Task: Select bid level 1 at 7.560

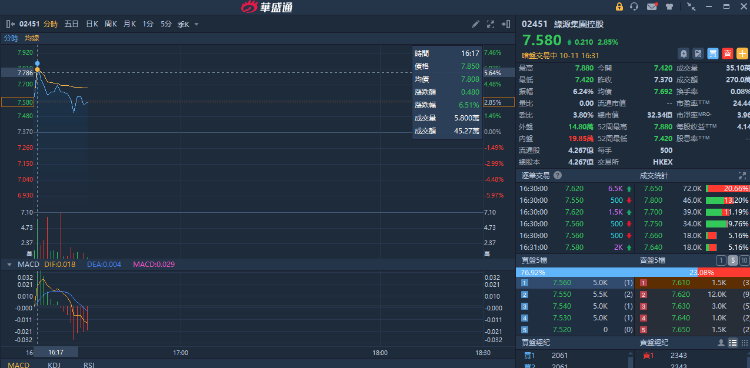Action: point(575,283)
